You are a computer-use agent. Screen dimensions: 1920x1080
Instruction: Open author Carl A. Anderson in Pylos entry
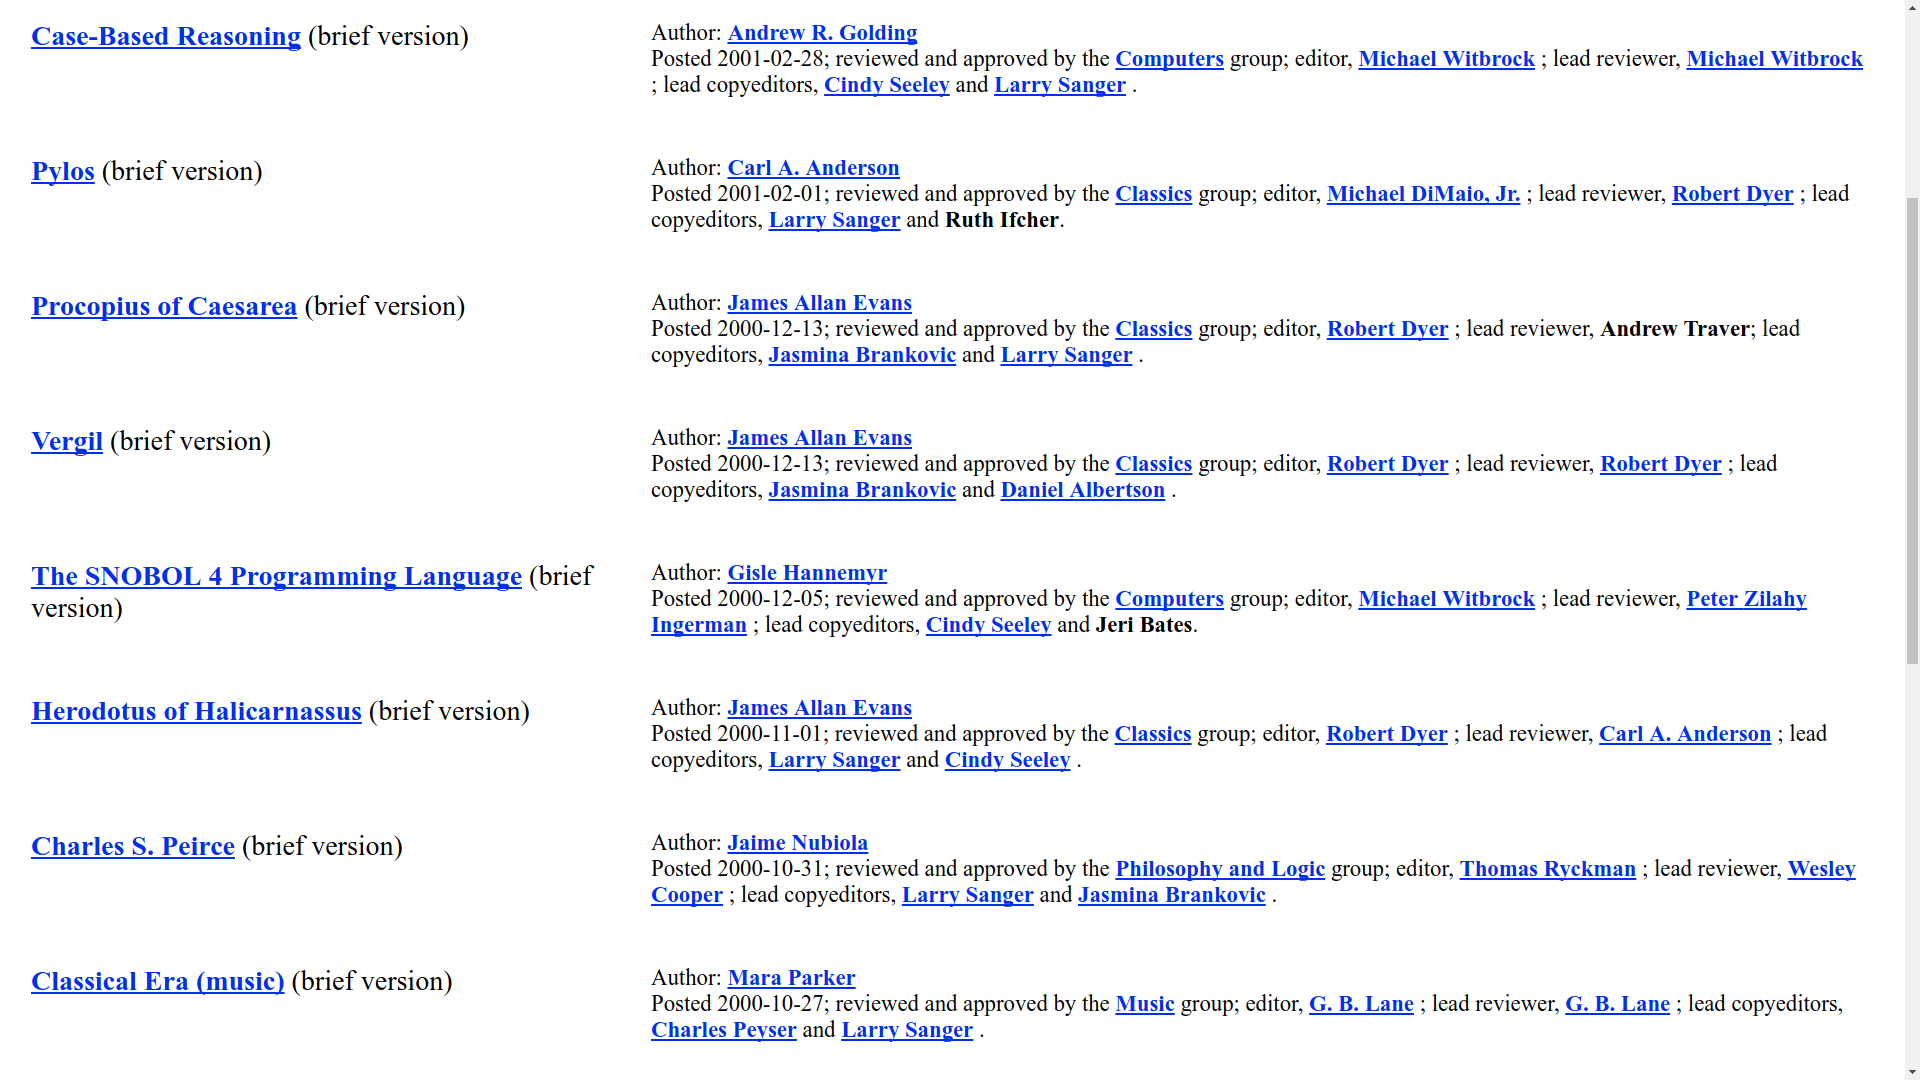pyautogui.click(x=813, y=168)
